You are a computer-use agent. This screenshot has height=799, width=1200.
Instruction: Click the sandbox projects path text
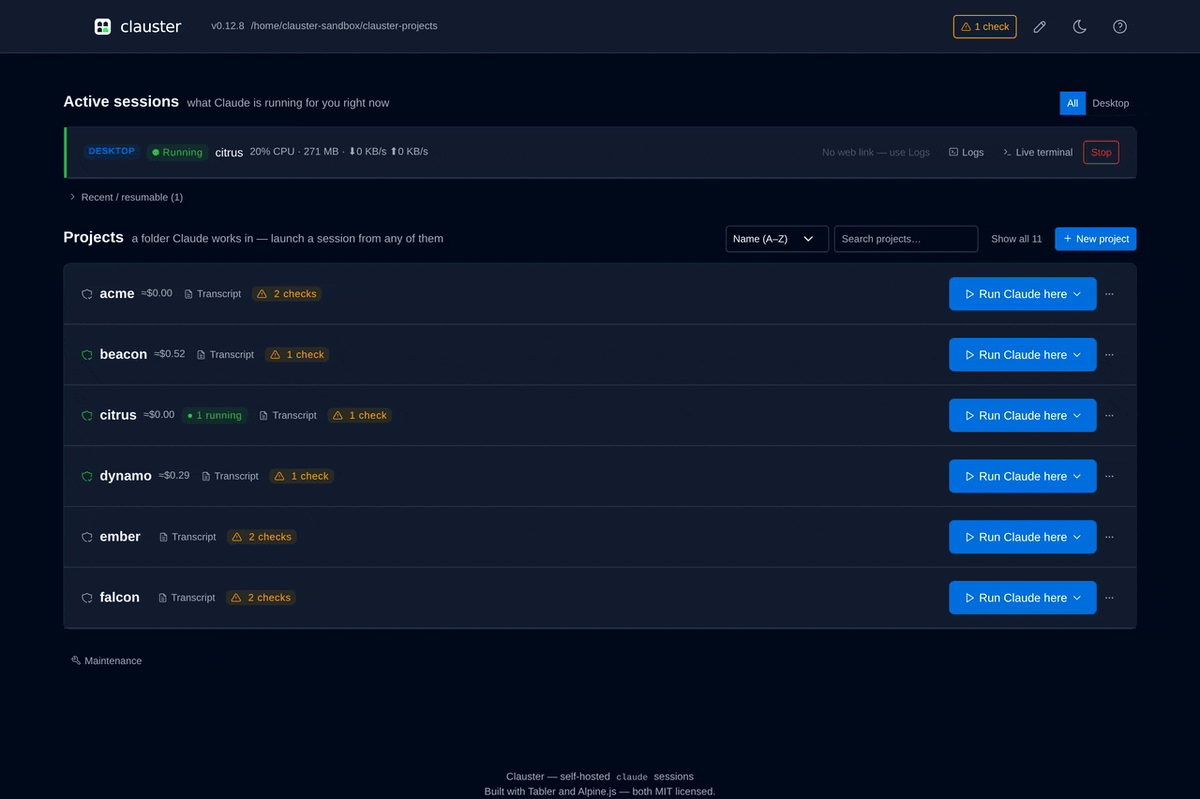344,26
